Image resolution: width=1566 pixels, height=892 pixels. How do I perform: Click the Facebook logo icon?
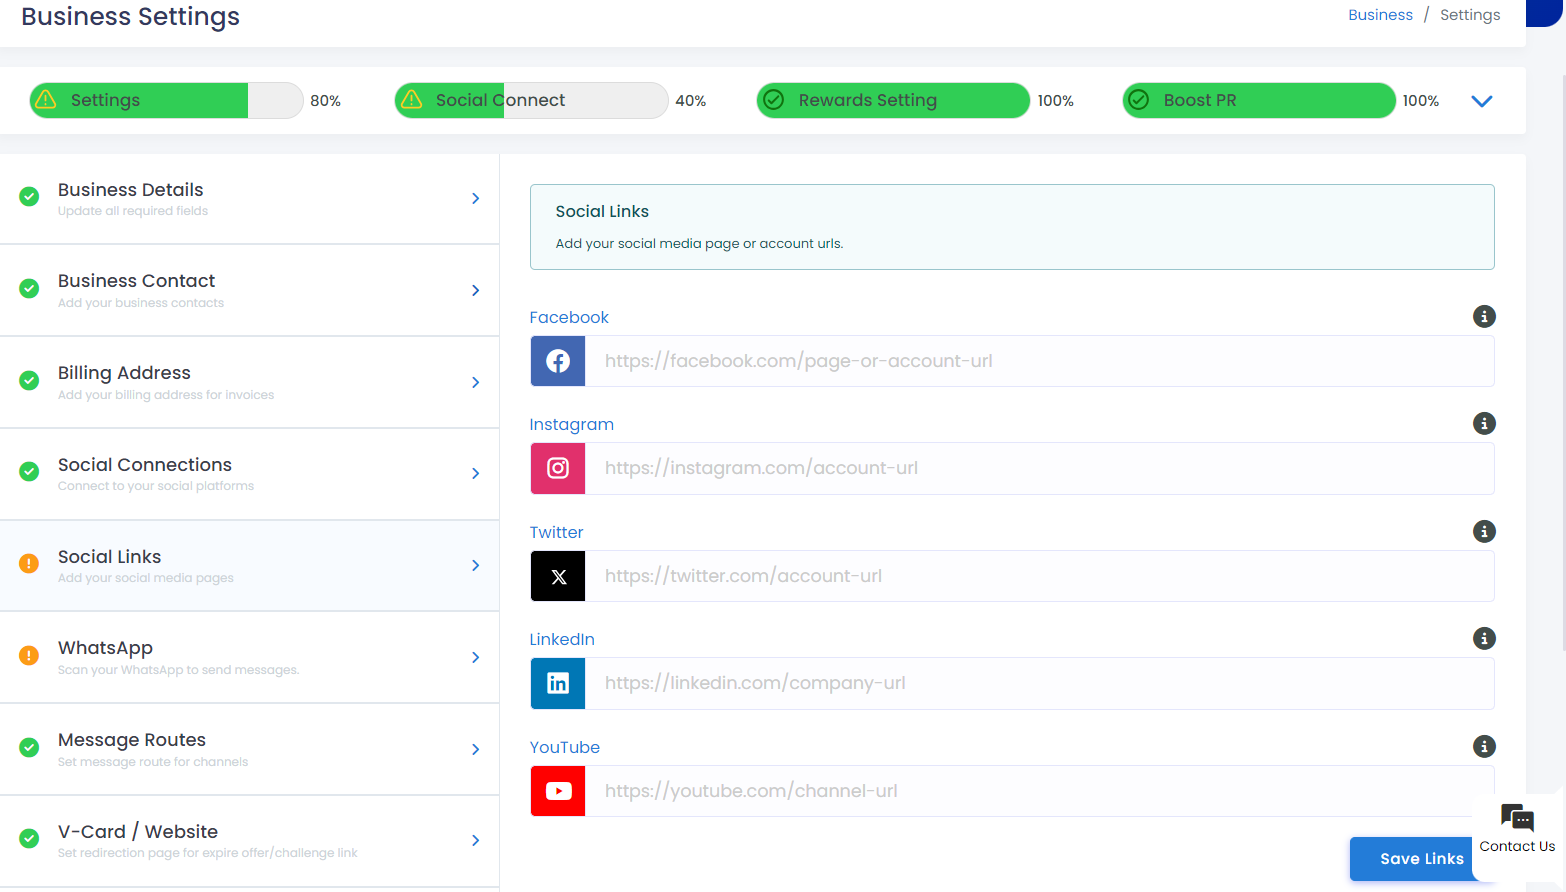558,361
